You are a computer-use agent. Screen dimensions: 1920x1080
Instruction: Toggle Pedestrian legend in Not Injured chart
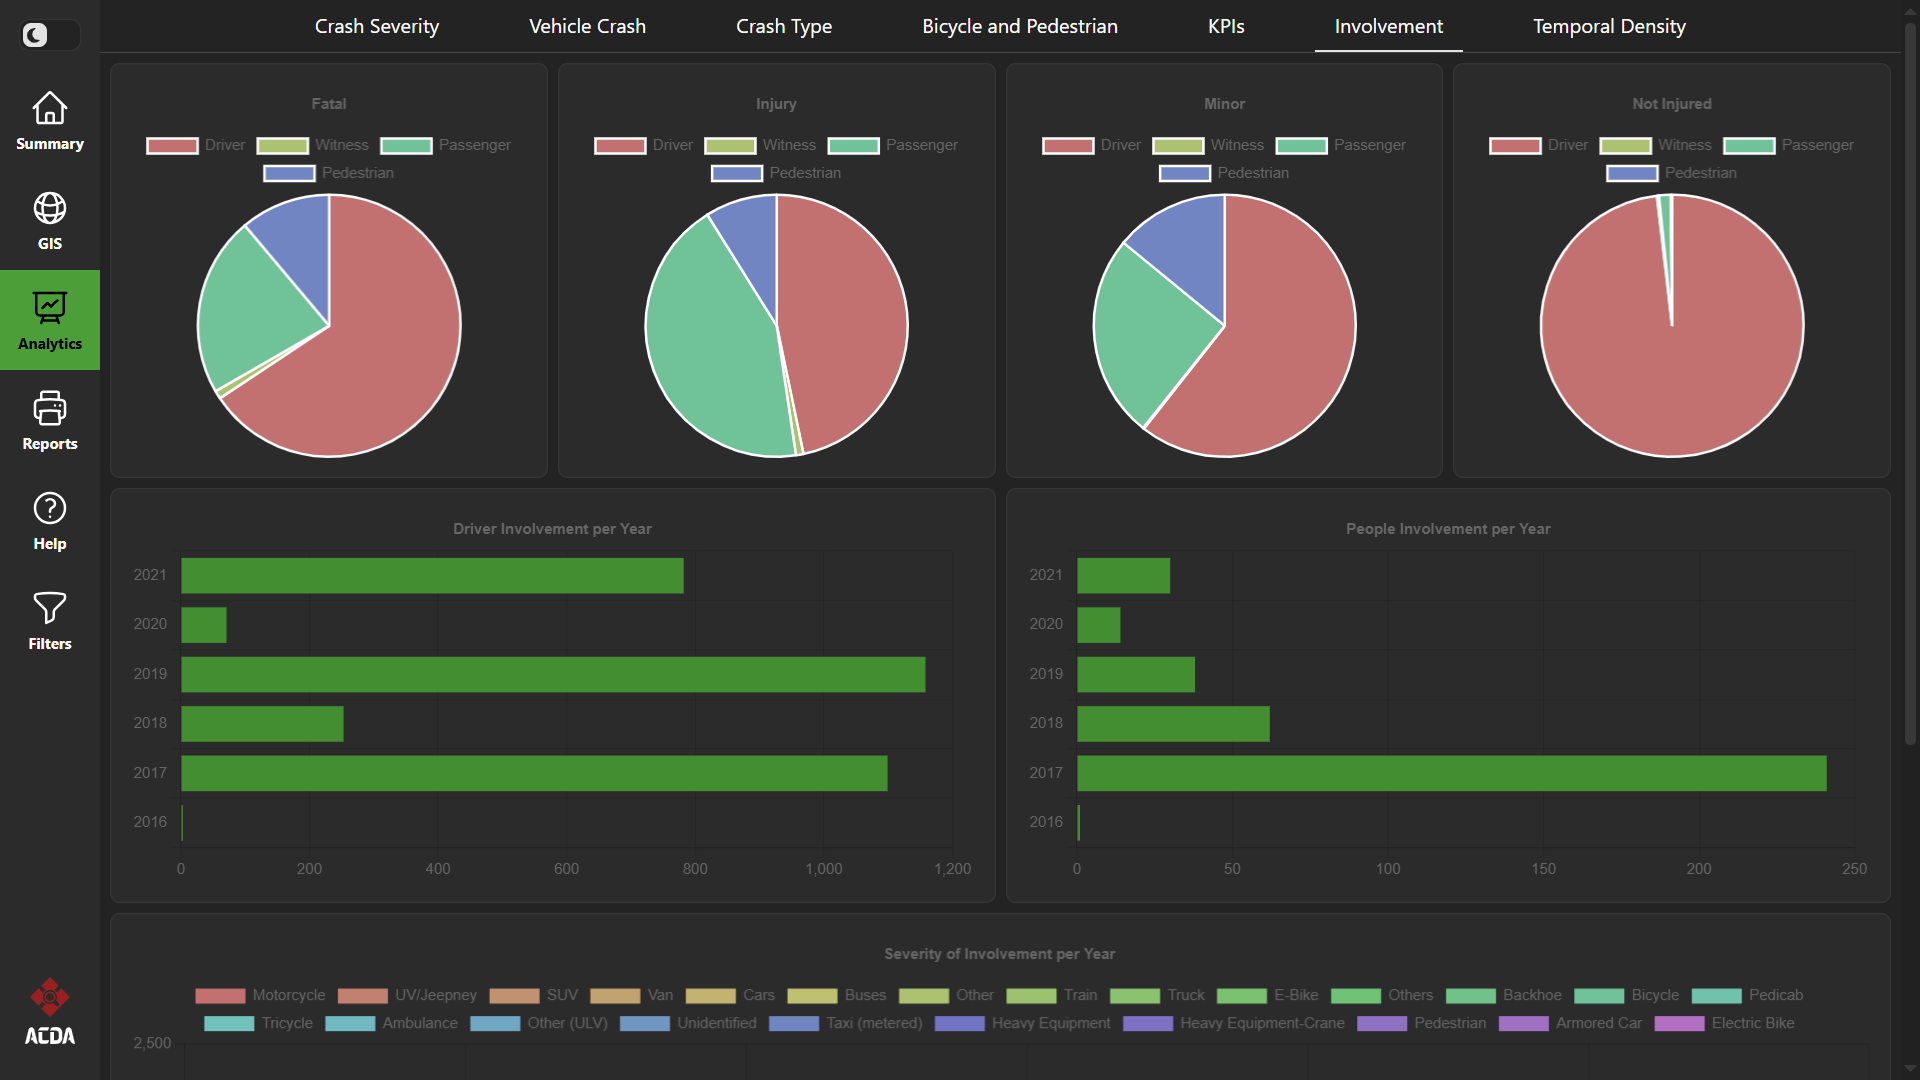[1672, 173]
